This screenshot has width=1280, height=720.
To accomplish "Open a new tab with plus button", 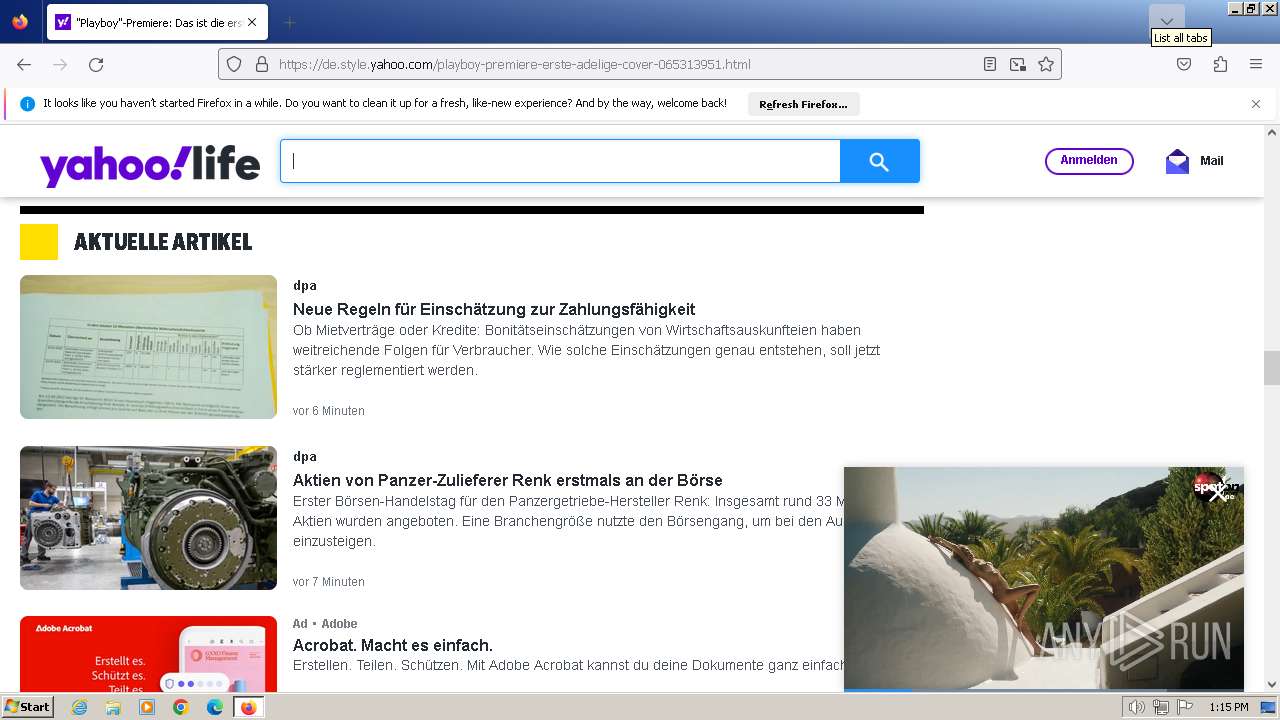I will point(289,22).
